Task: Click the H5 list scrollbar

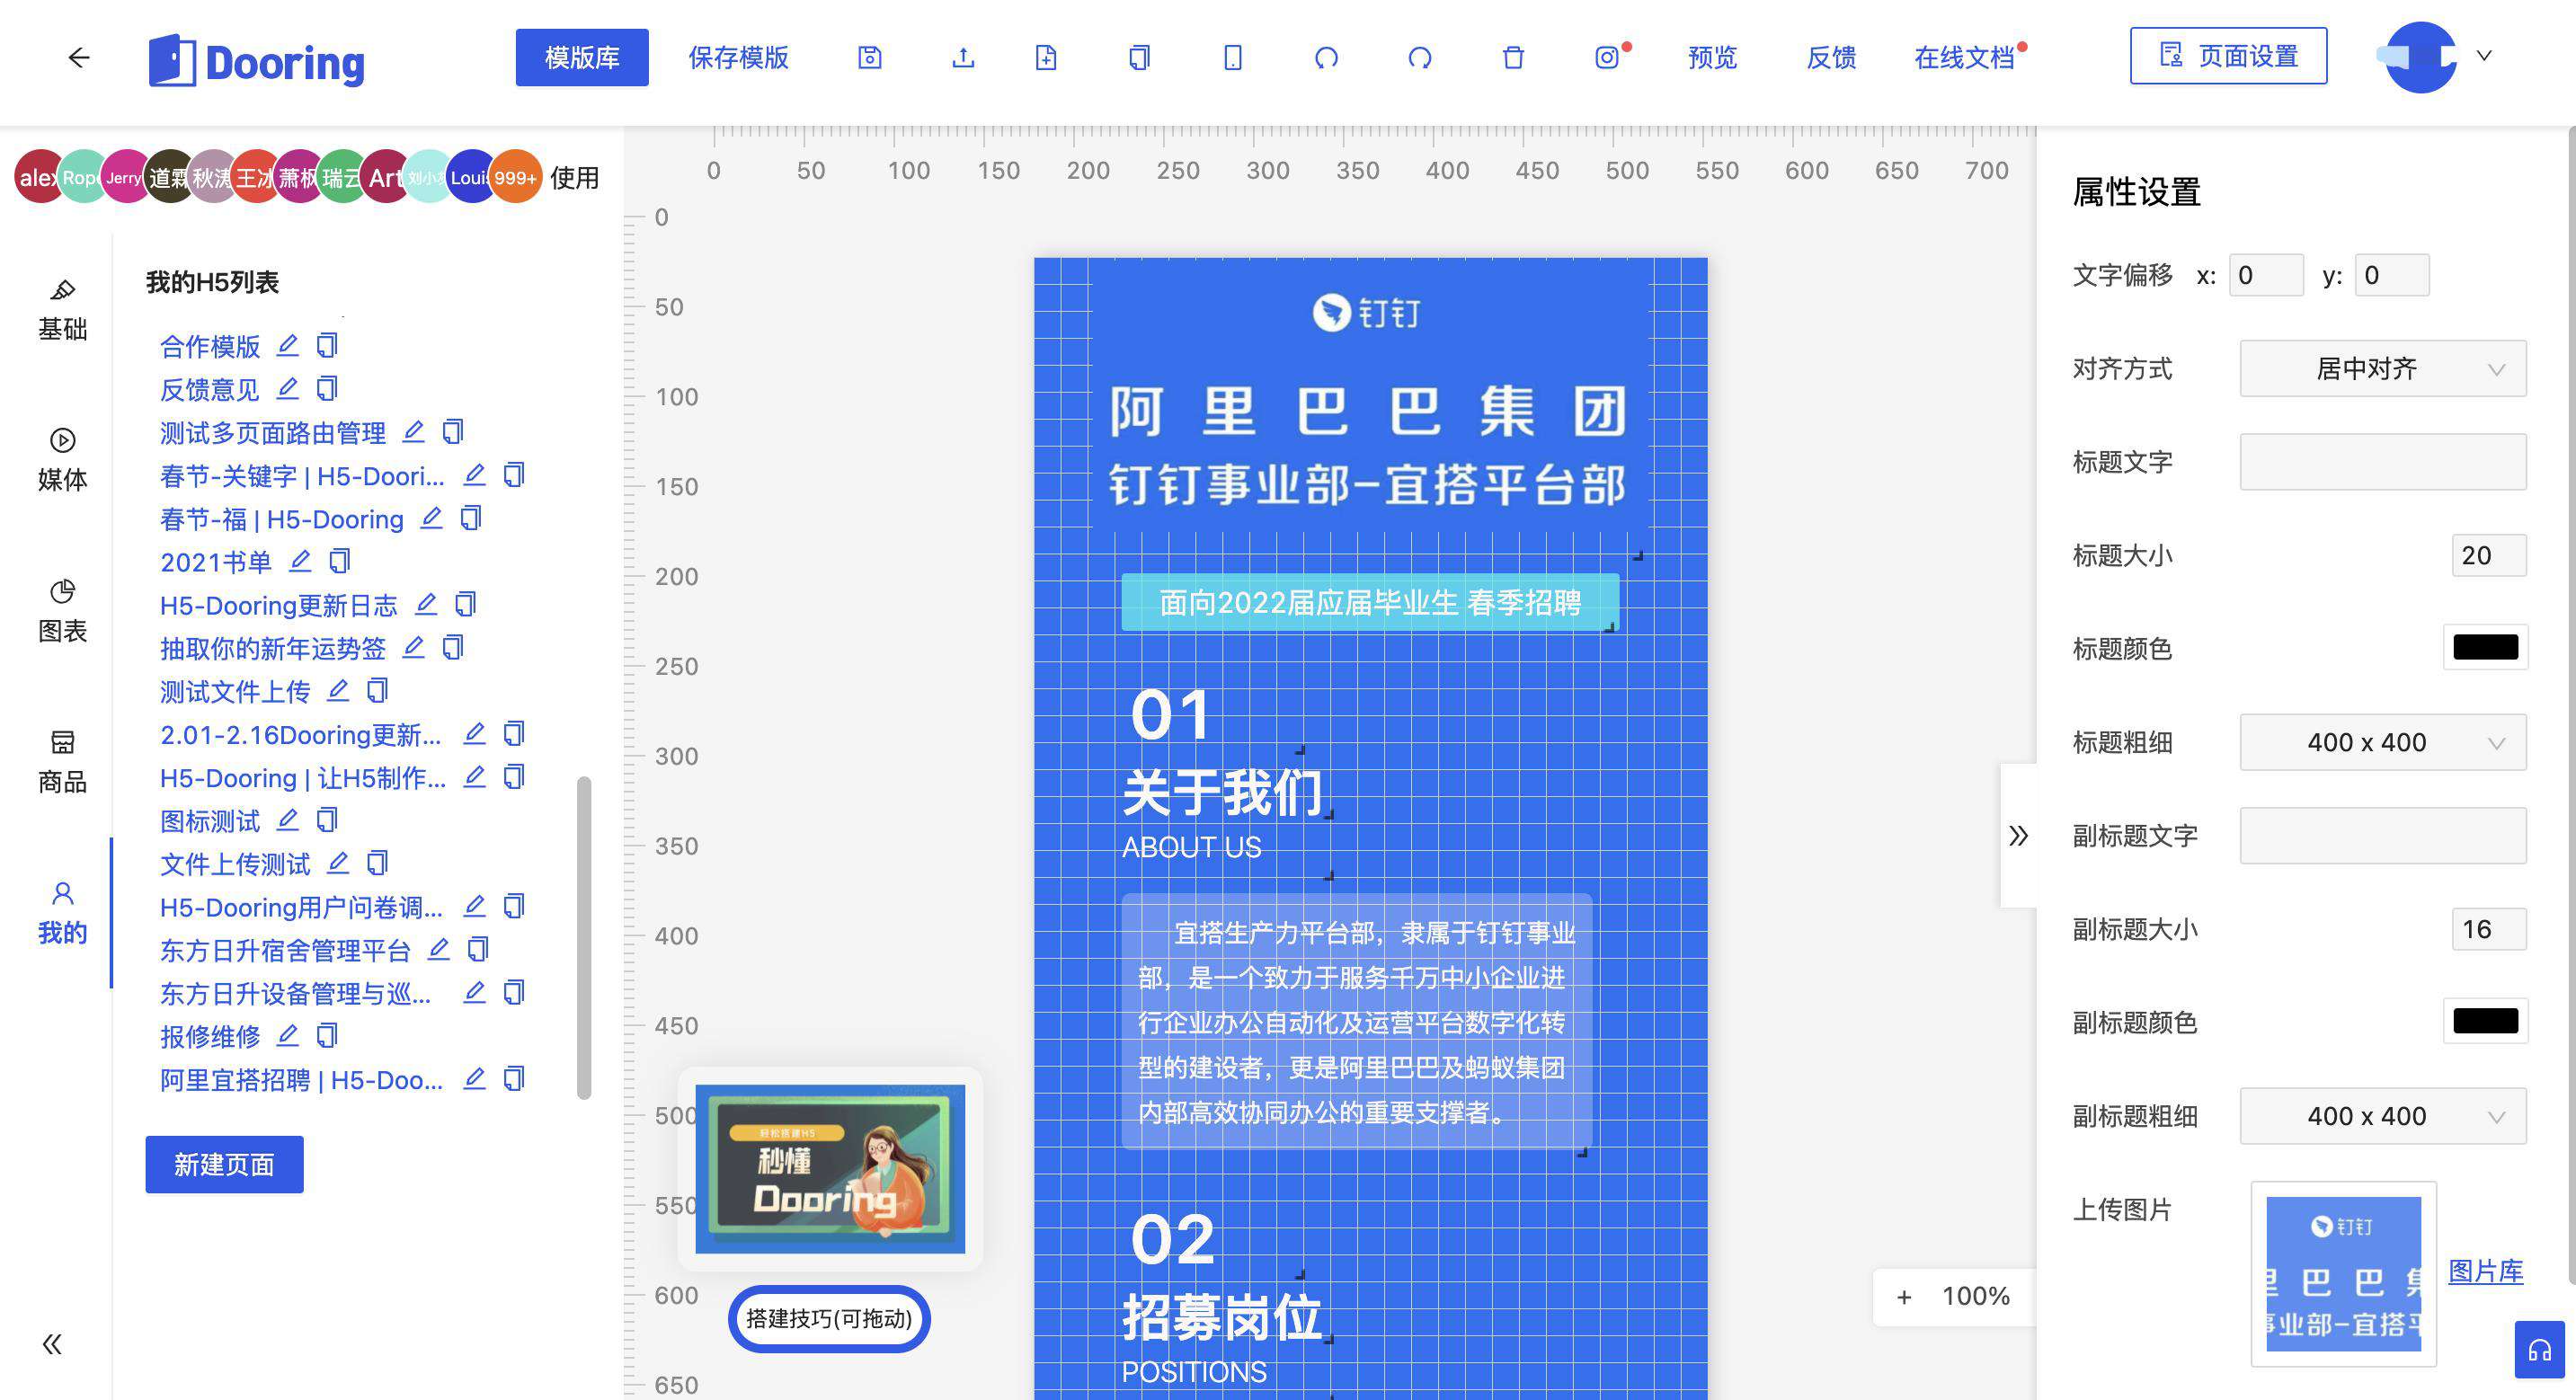Action: [x=584, y=937]
